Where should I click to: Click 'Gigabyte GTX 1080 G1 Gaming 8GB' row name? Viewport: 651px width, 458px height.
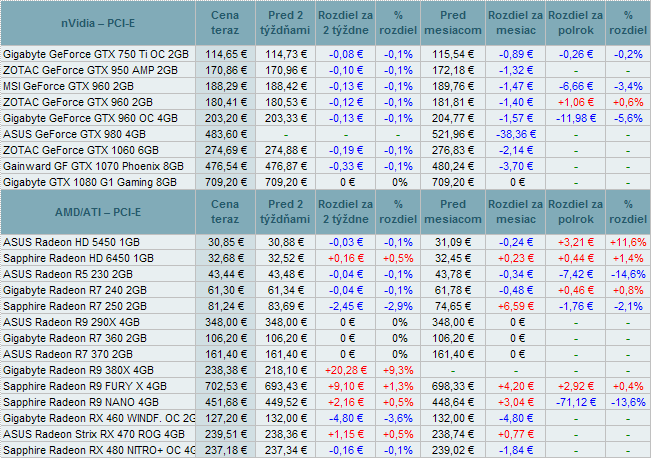[90, 182]
